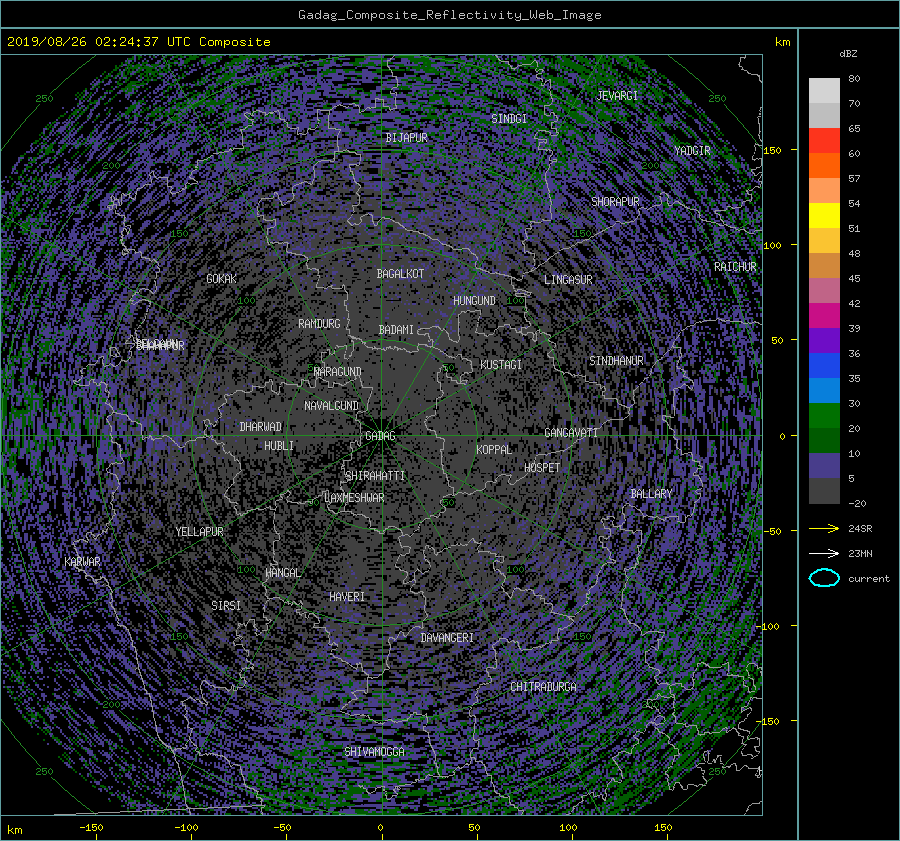Click the Gadag_Composite_Reflectivity_Web_Image title
The width and height of the screenshot is (900, 841).
(x=449, y=15)
